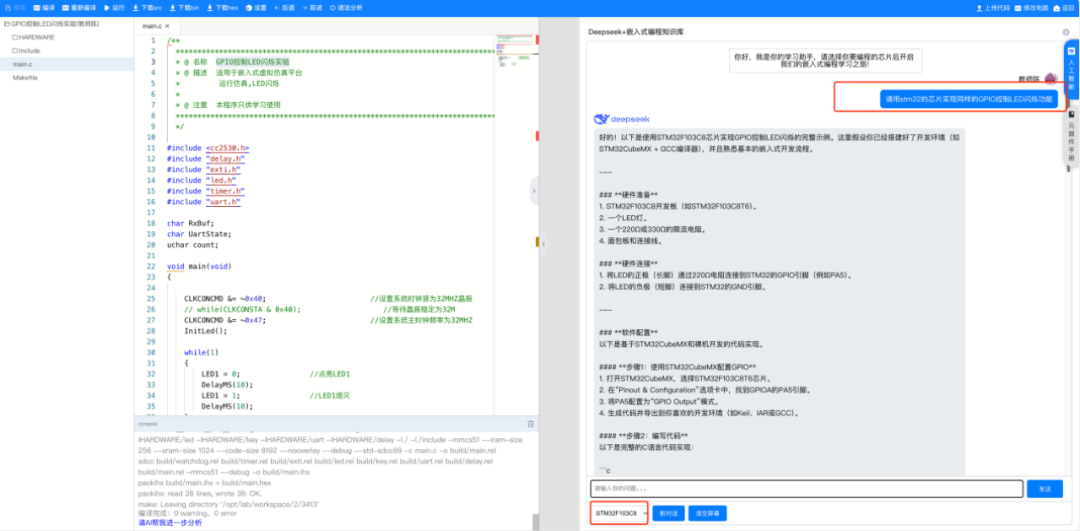Click the editor collapse chevron beside the minimap

tap(534, 191)
